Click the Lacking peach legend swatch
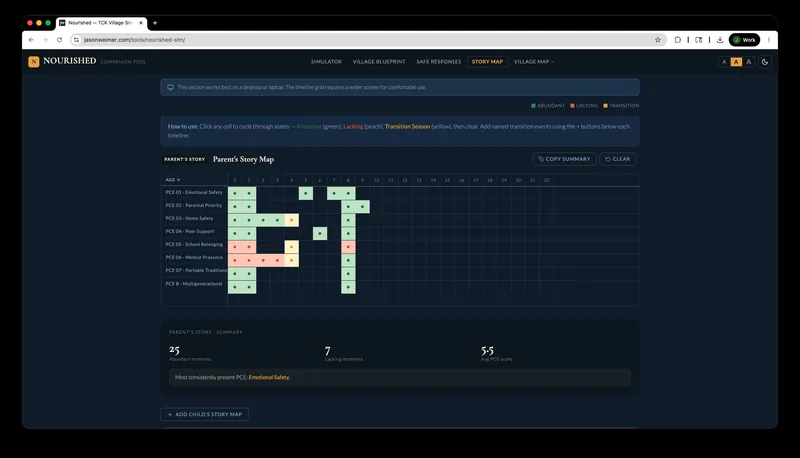The image size is (800, 458). (572, 106)
